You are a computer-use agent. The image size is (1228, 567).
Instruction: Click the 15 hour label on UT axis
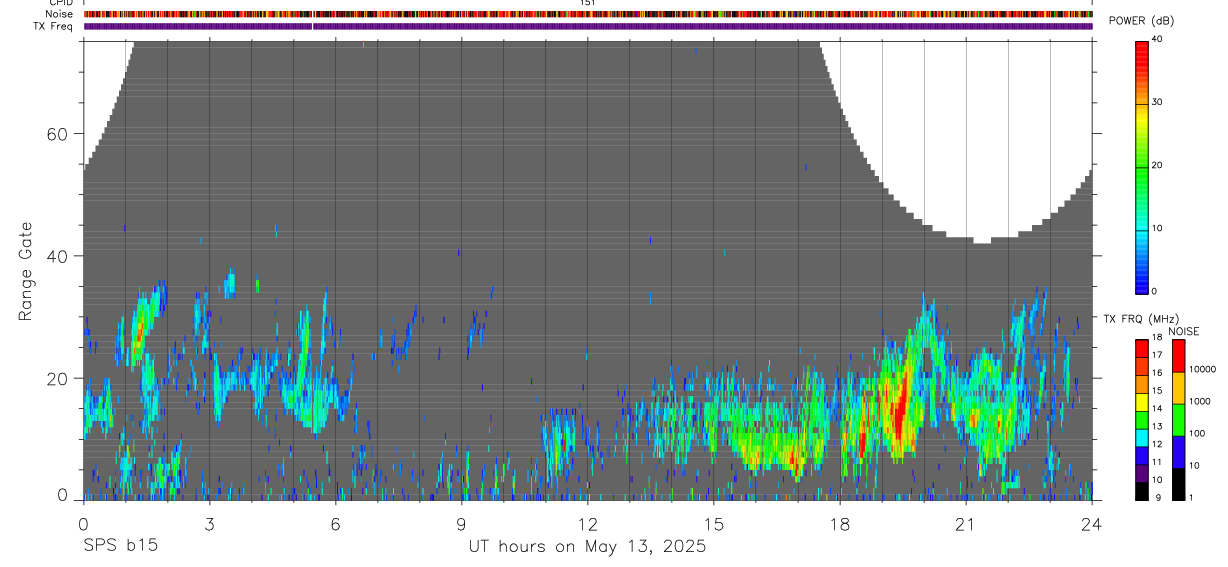[714, 523]
